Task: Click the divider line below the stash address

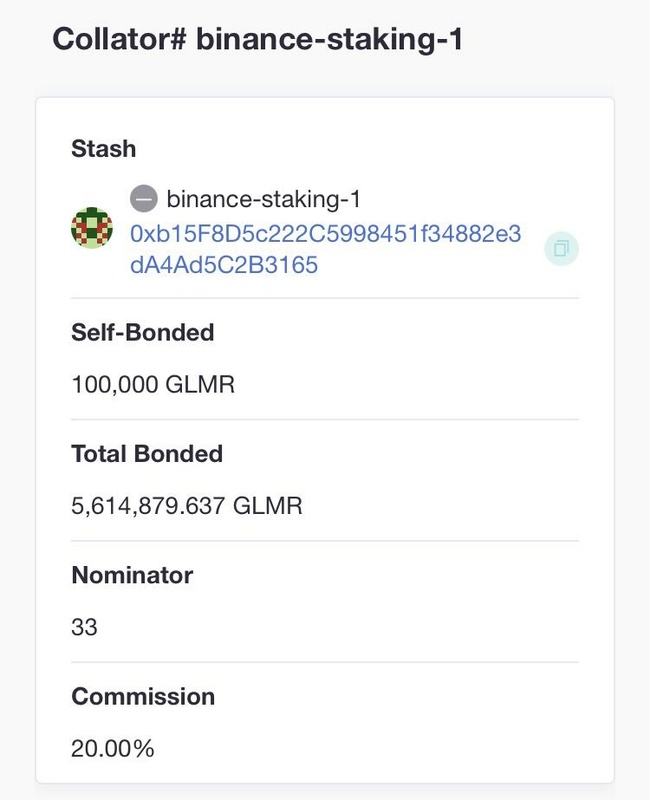Action: point(325,298)
